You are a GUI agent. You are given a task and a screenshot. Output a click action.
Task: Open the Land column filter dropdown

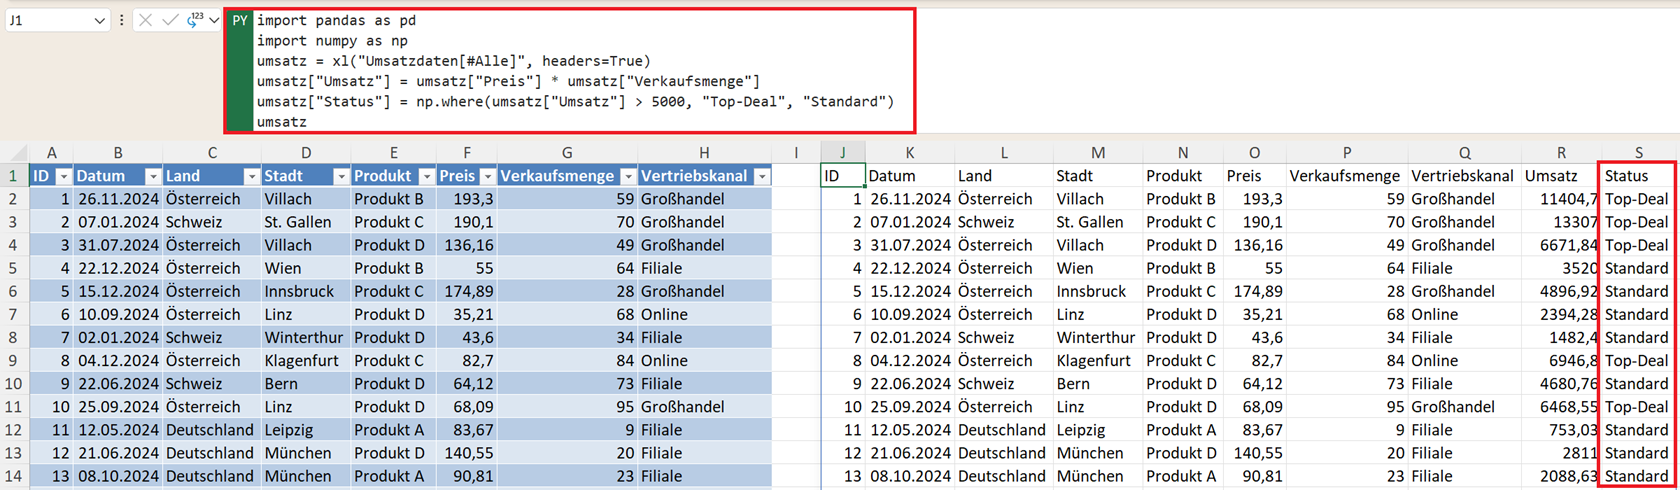(x=252, y=176)
